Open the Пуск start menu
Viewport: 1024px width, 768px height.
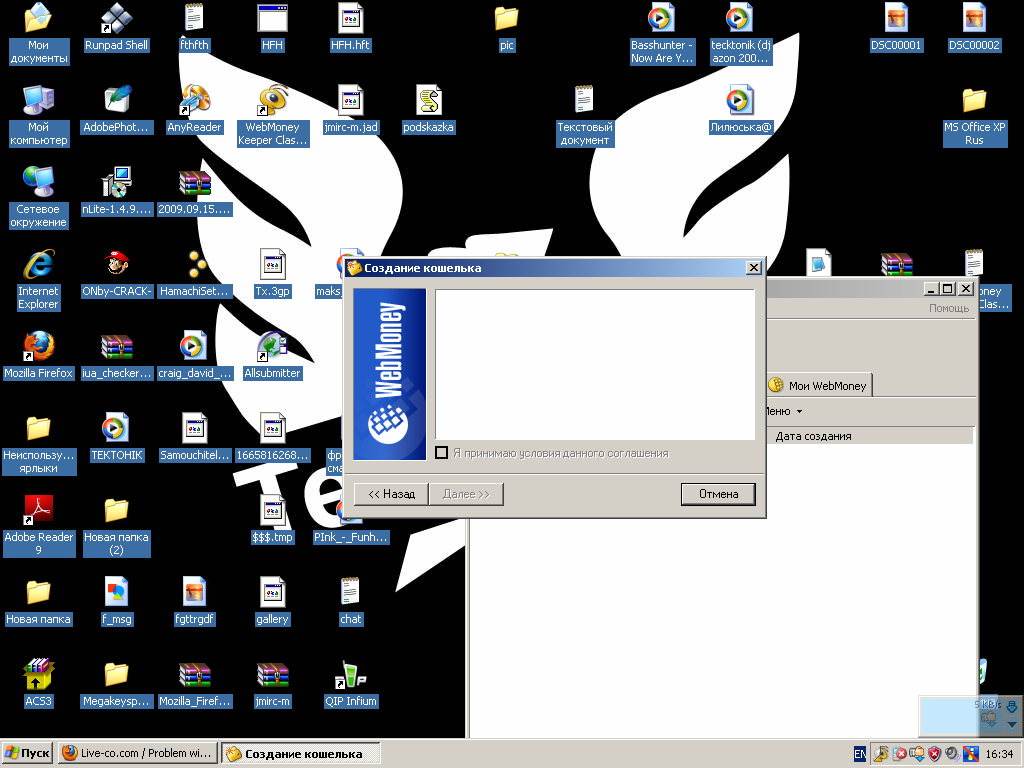28,753
